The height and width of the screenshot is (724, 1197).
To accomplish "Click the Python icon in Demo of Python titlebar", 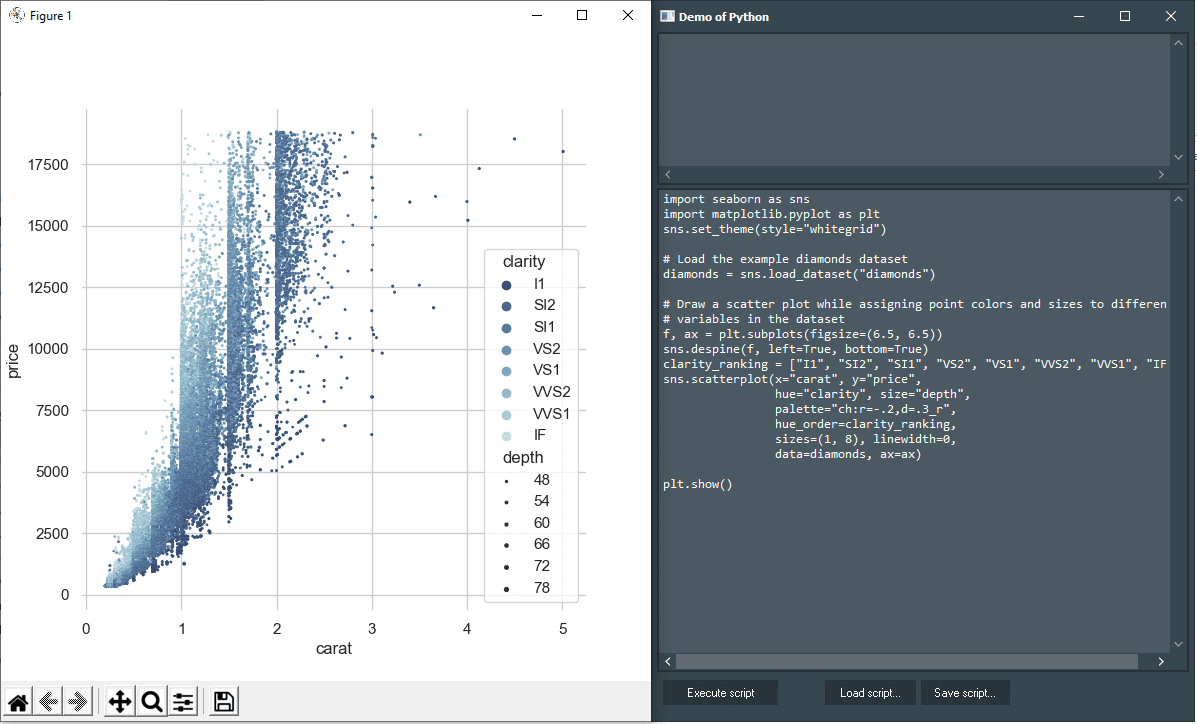I will [666, 16].
